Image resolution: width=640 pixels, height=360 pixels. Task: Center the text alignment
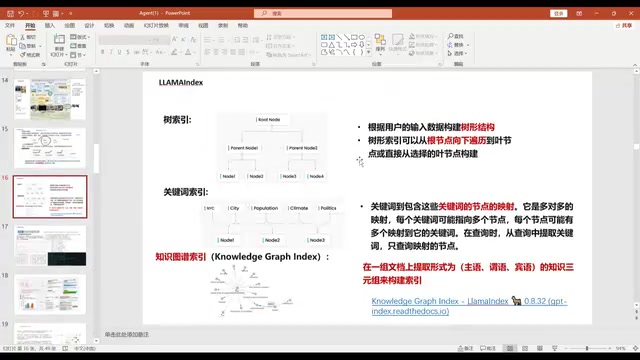(216, 52)
